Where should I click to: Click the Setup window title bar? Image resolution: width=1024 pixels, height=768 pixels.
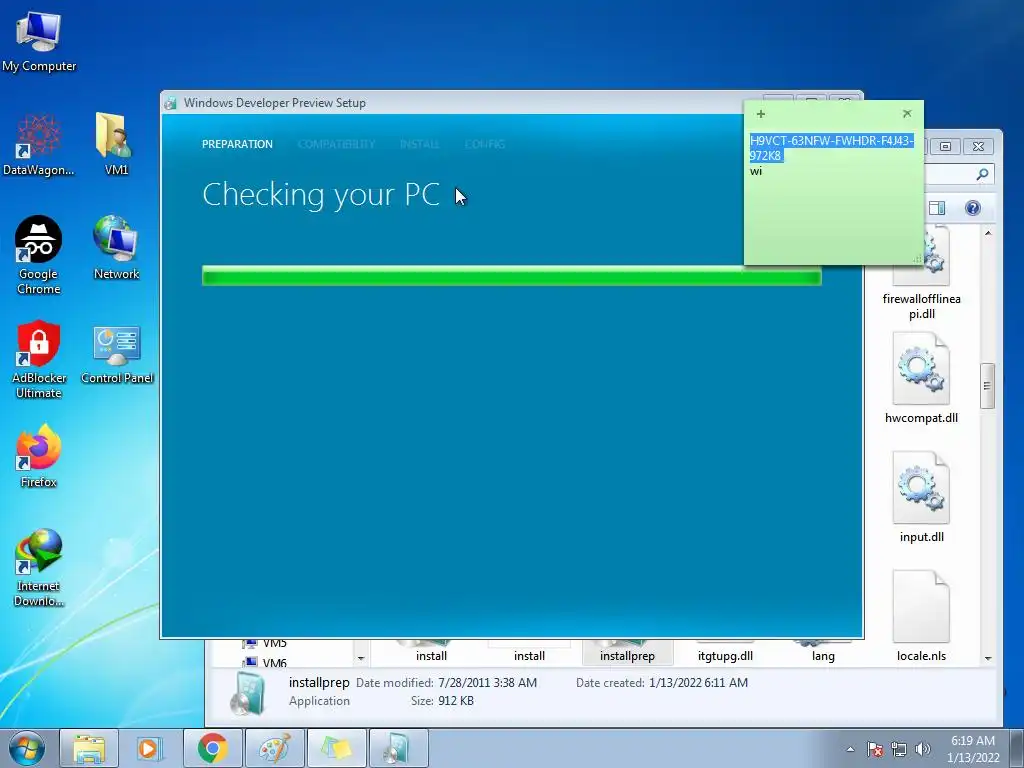pyautogui.click(x=457, y=103)
